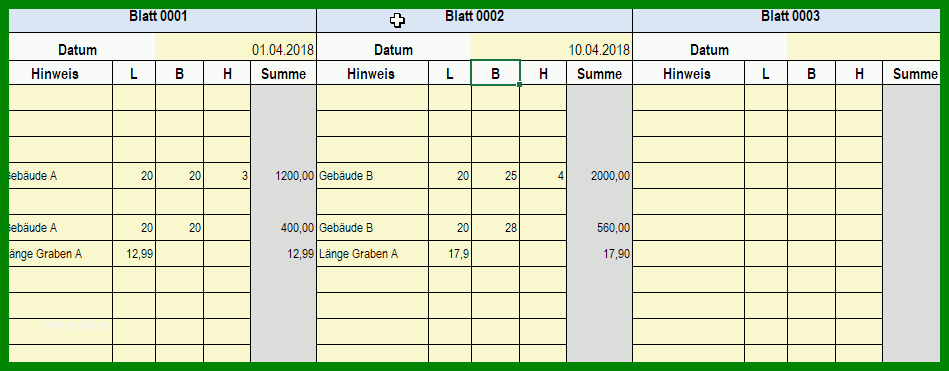Select the B value 25 cell
This screenshot has height=371, width=949.
pyautogui.click(x=495, y=176)
